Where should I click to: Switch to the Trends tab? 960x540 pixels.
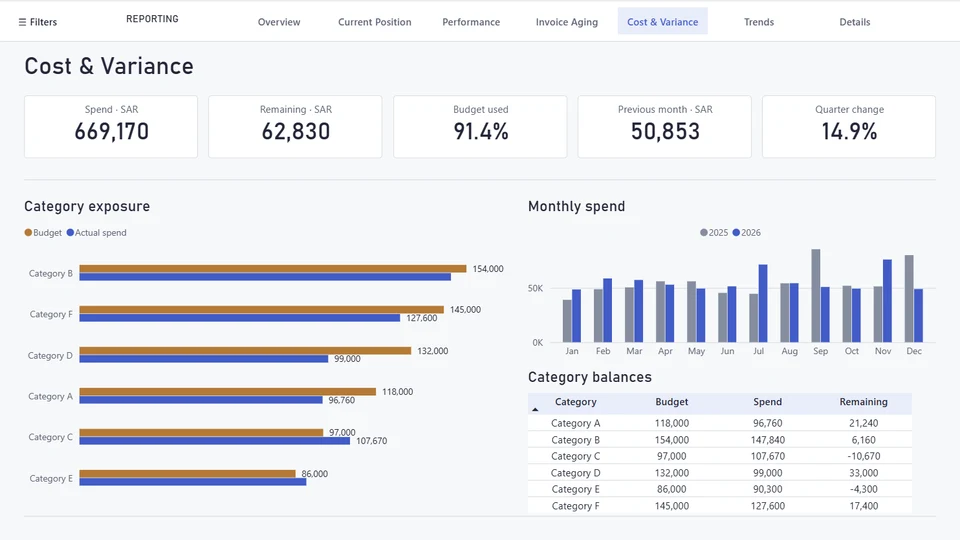[x=759, y=22]
